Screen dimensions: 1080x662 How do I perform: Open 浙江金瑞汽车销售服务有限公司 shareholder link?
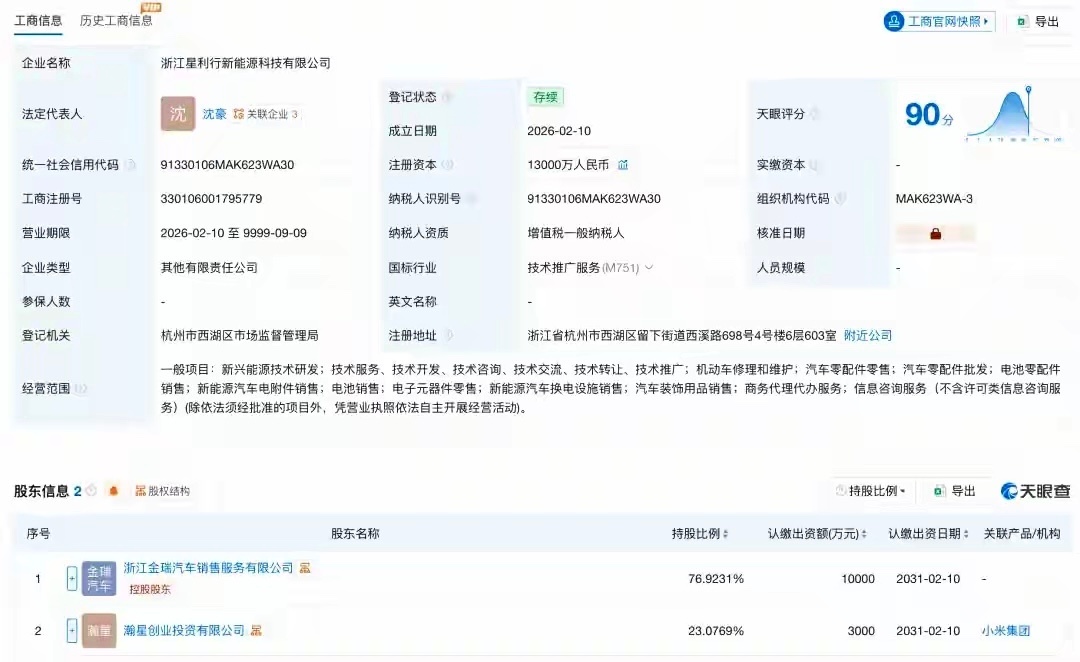[x=209, y=568]
